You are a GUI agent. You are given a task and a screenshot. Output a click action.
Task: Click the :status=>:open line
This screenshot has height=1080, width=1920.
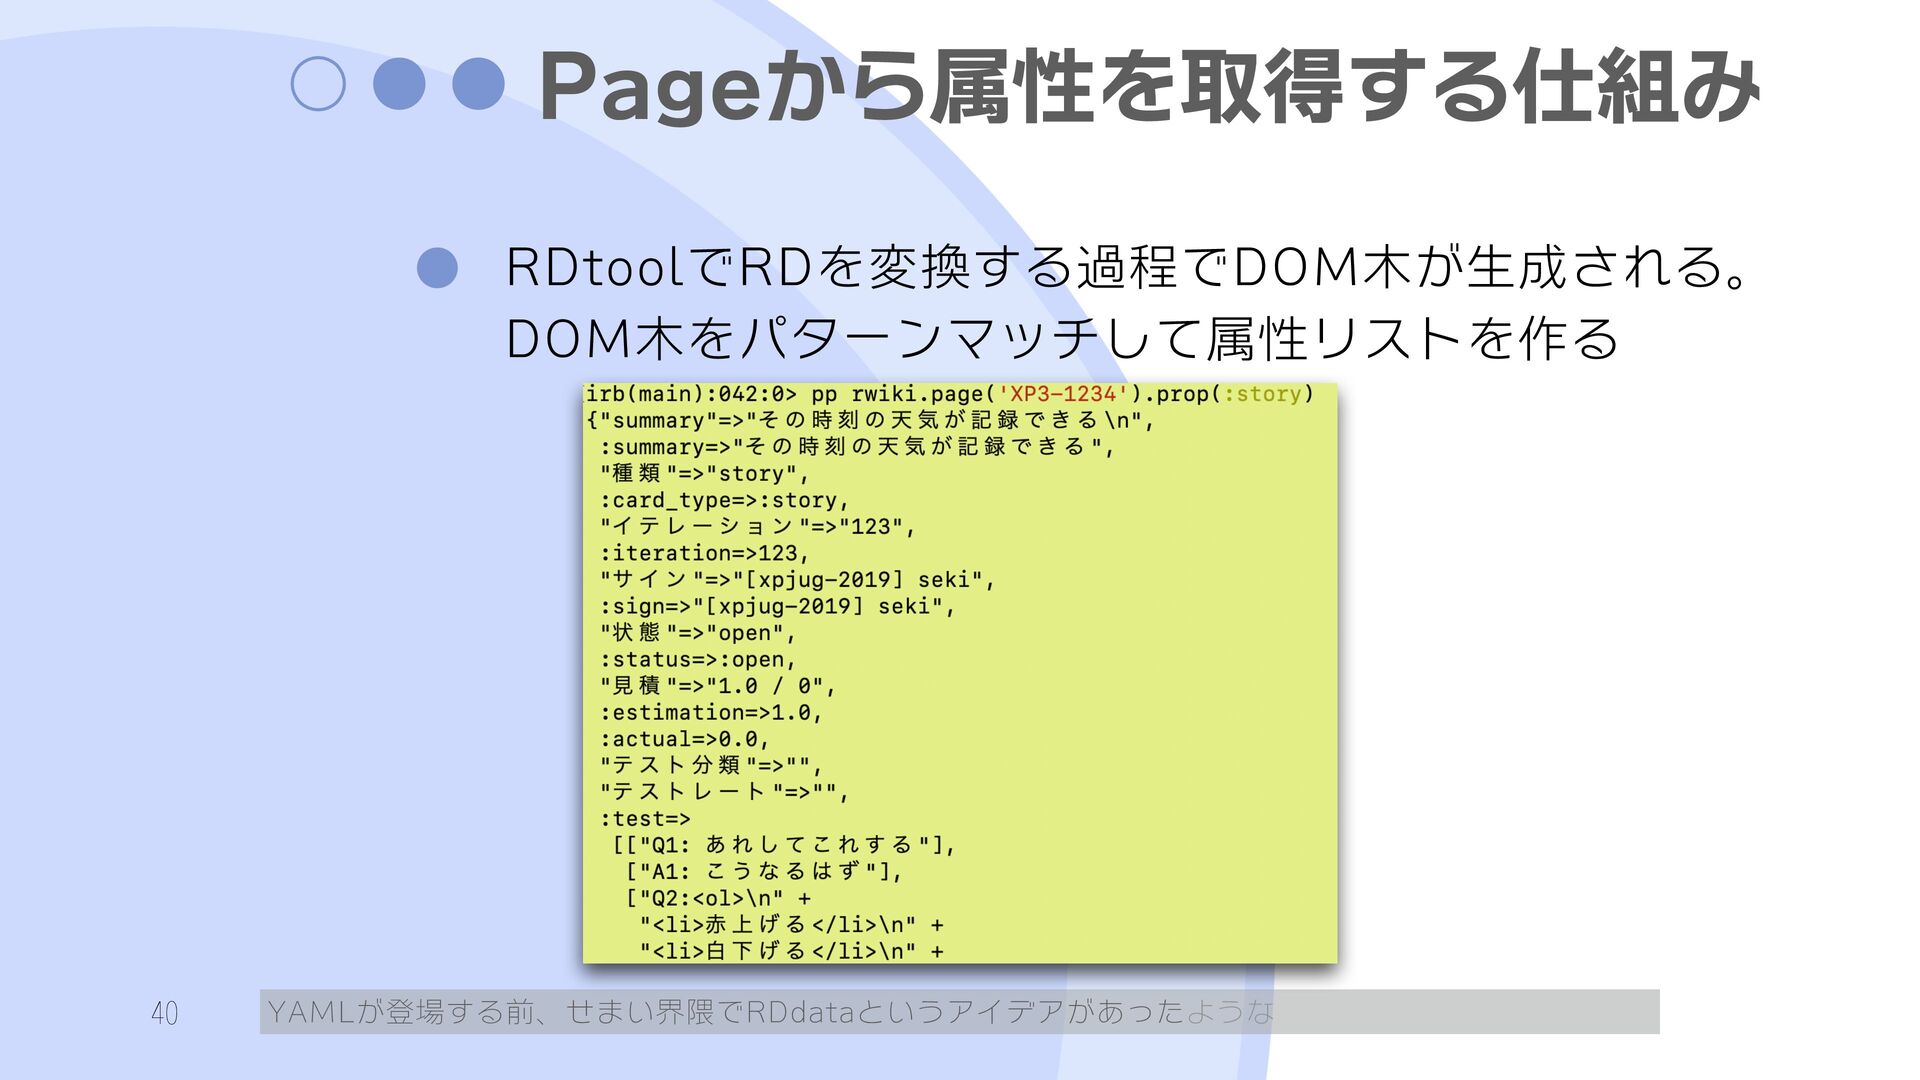(x=697, y=660)
